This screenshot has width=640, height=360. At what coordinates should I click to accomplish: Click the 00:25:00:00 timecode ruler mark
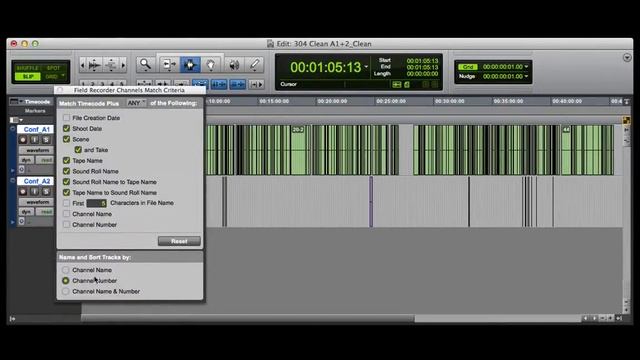coord(391,101)
